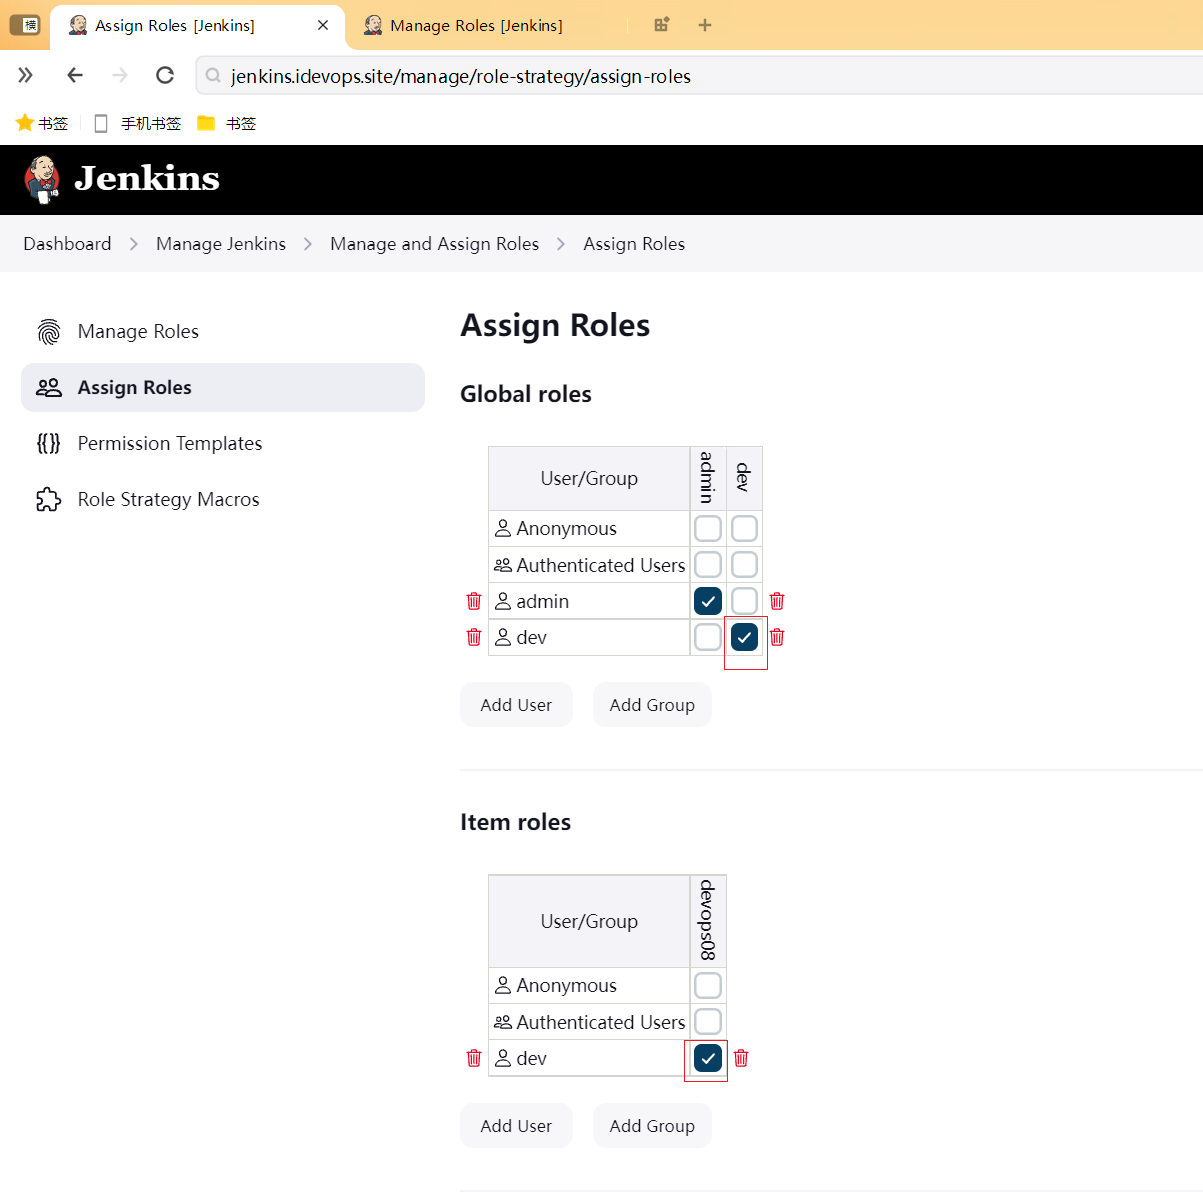Open Role Strategy Macros in the sidebar
This screenshot has height=1192, width=1203.
click(x=223, y=499)
